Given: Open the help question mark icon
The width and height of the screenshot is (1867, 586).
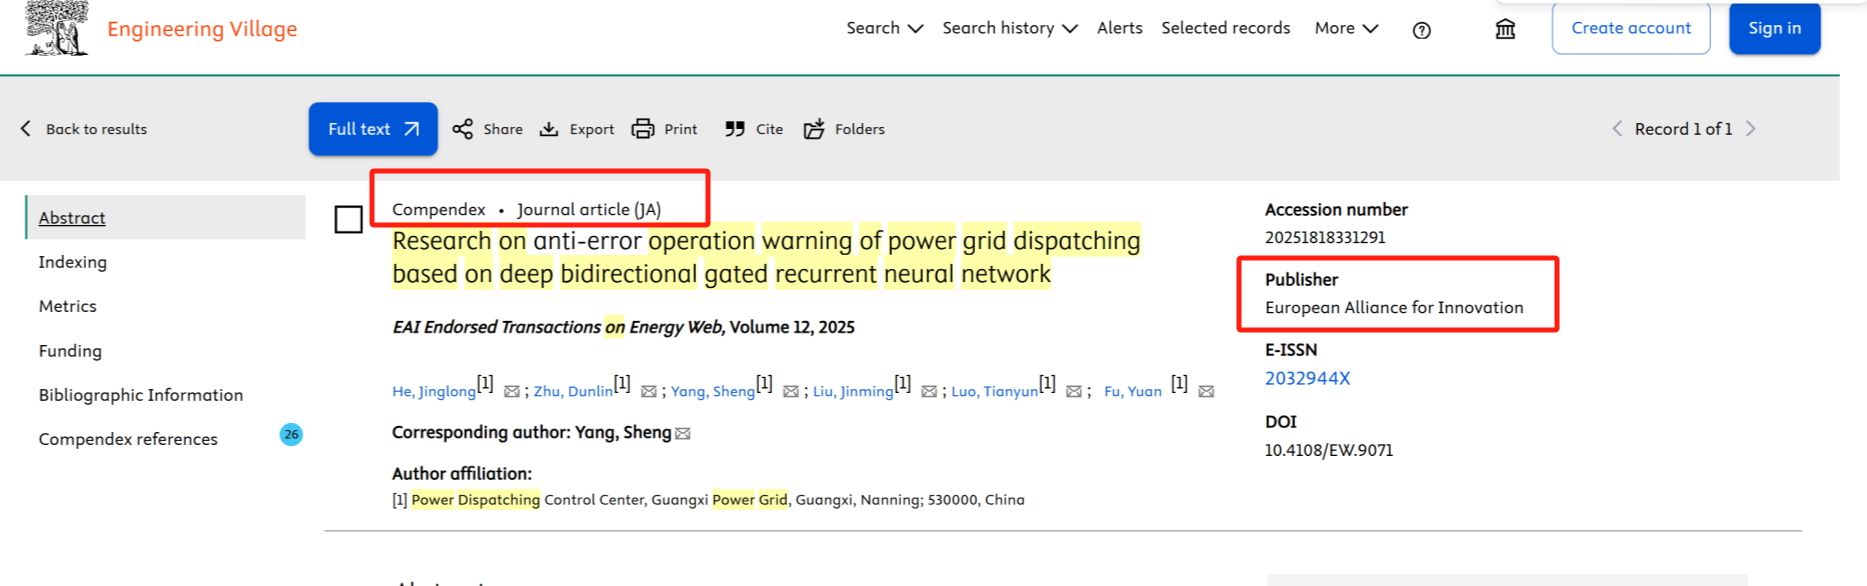Looking at the screenshot, I should pos(1421,30).
